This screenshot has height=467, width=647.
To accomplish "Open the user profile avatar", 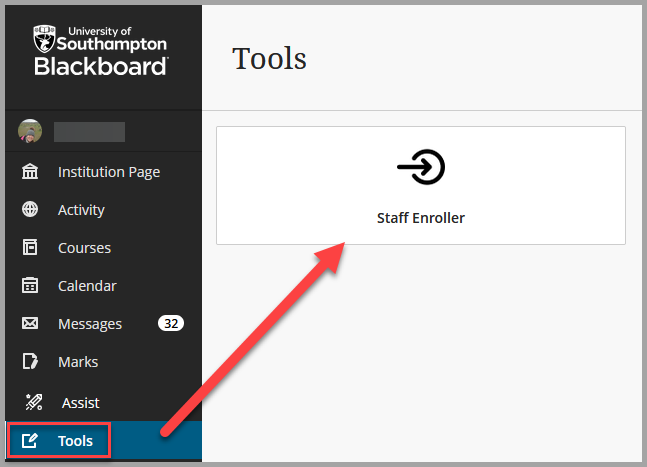I will coord(30,131).
